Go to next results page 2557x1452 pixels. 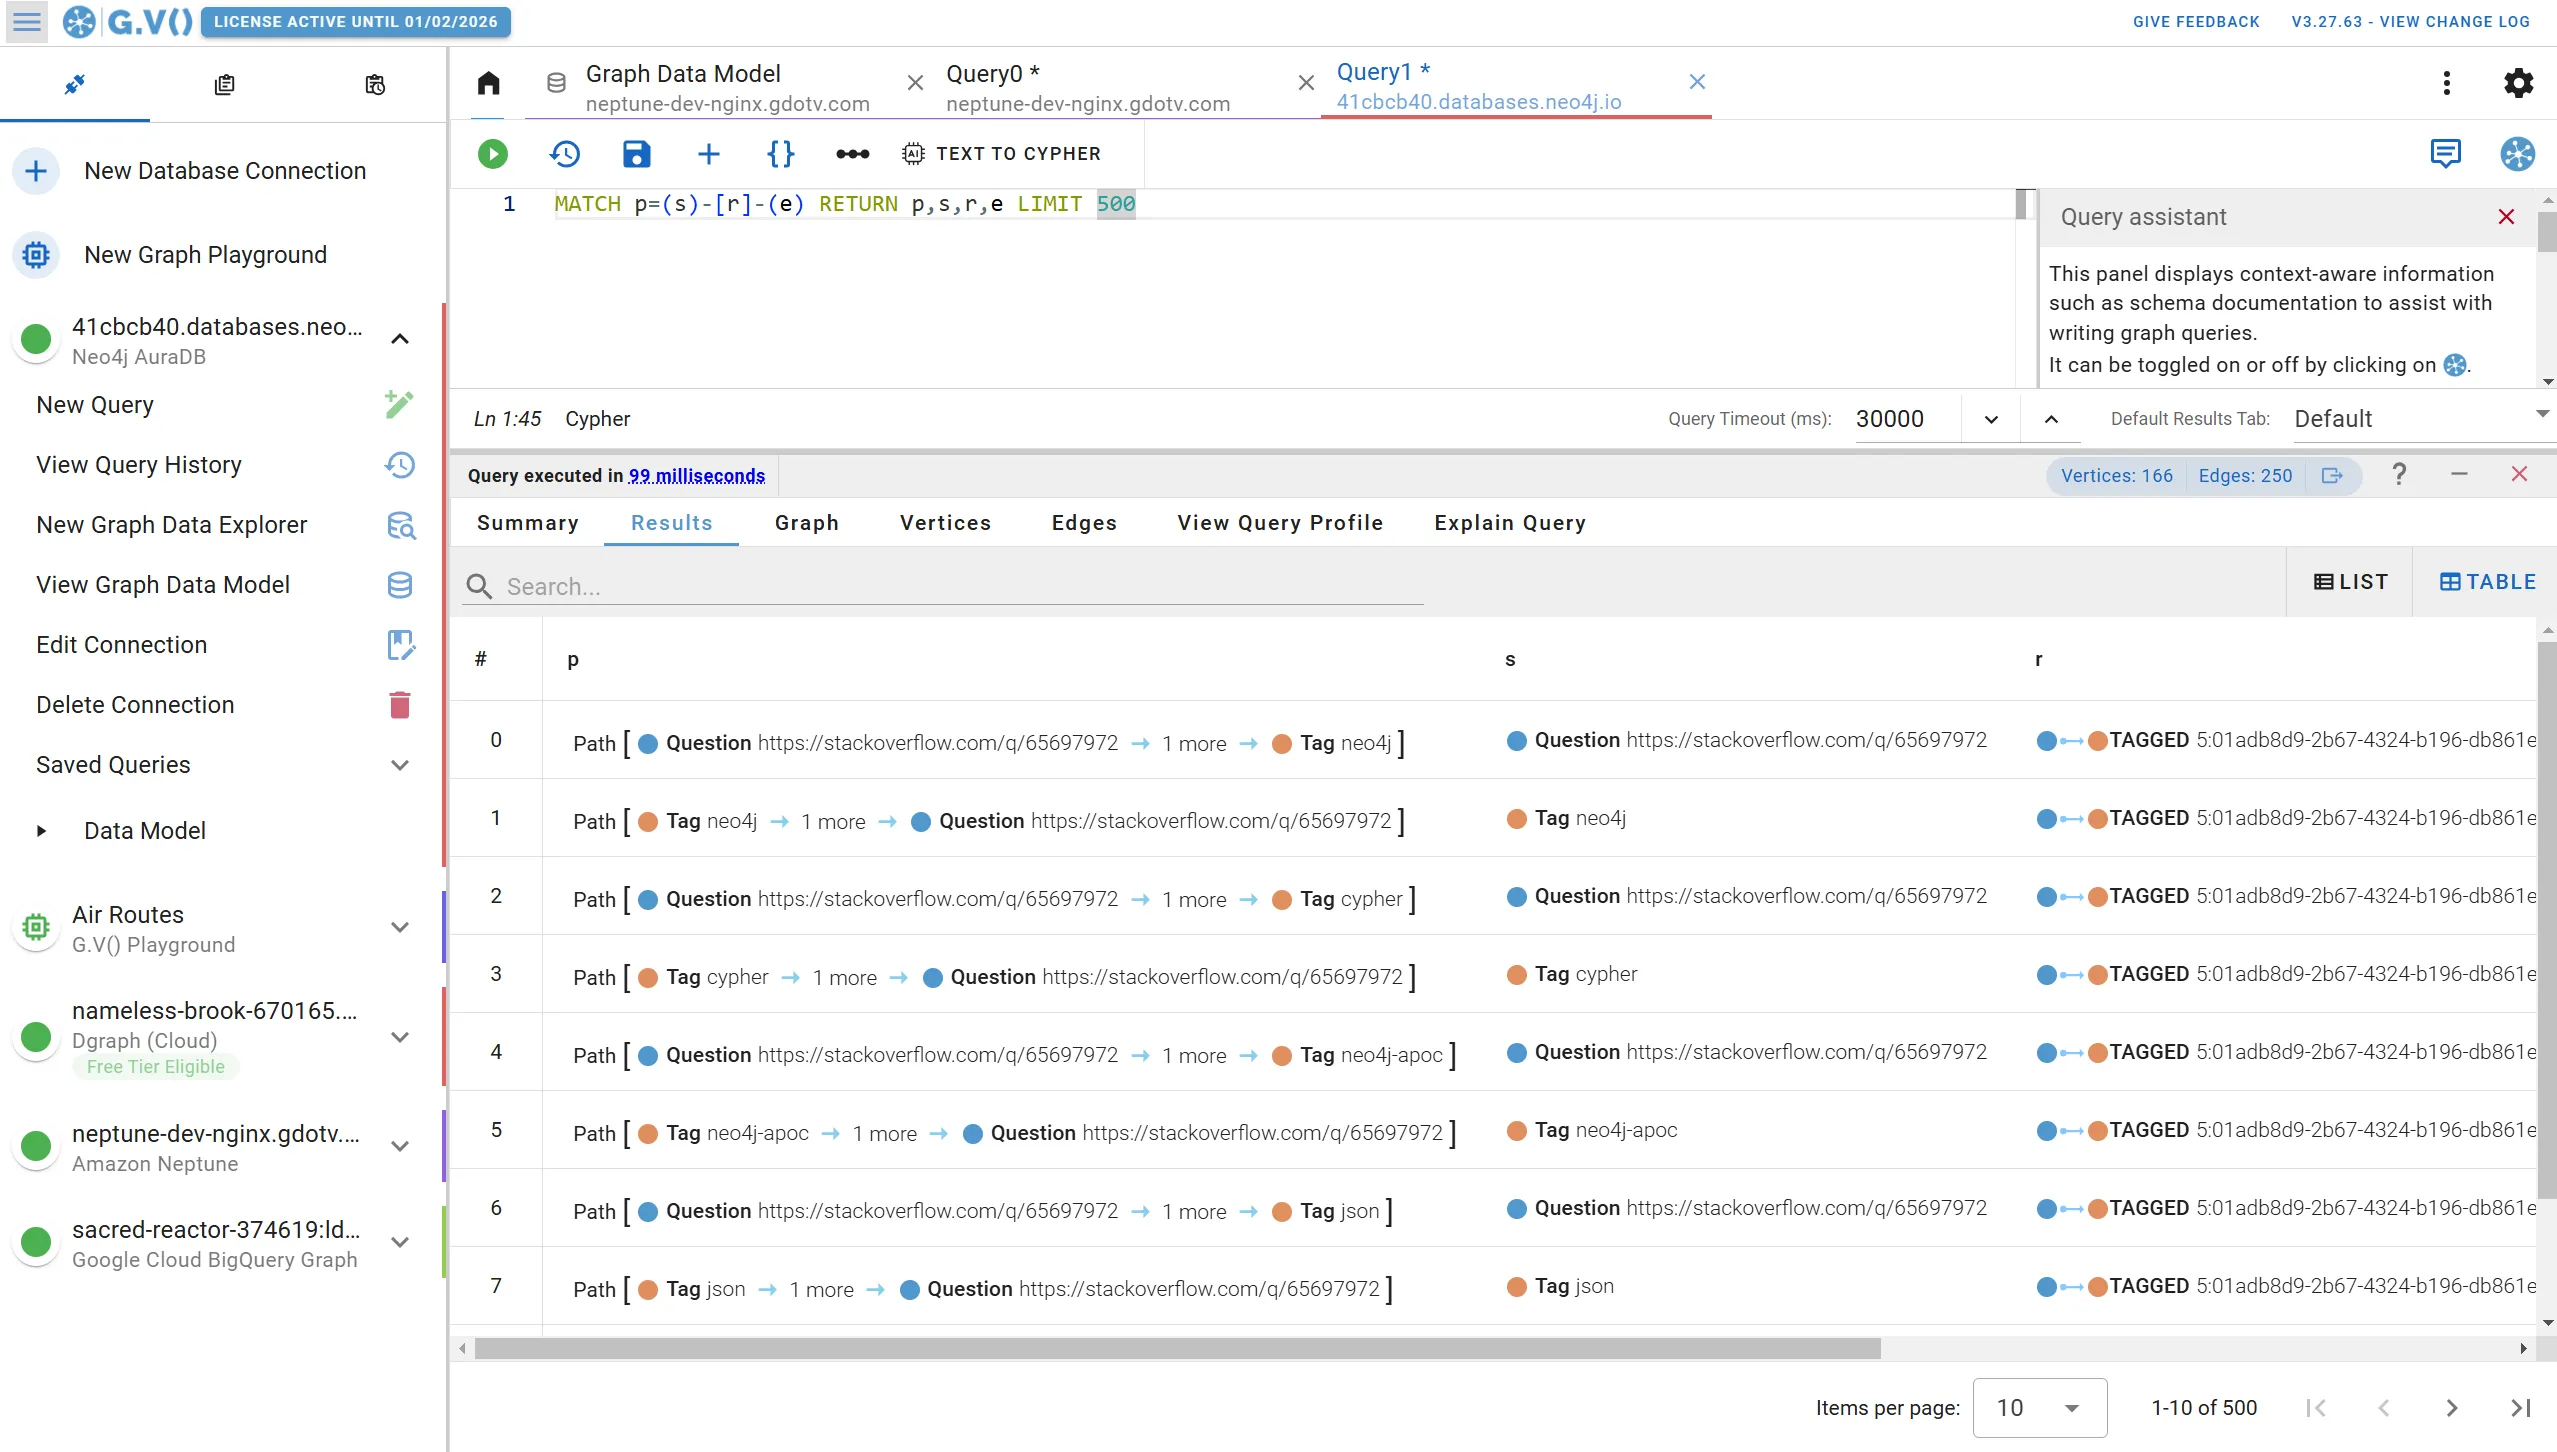tap(2451, 1408)
